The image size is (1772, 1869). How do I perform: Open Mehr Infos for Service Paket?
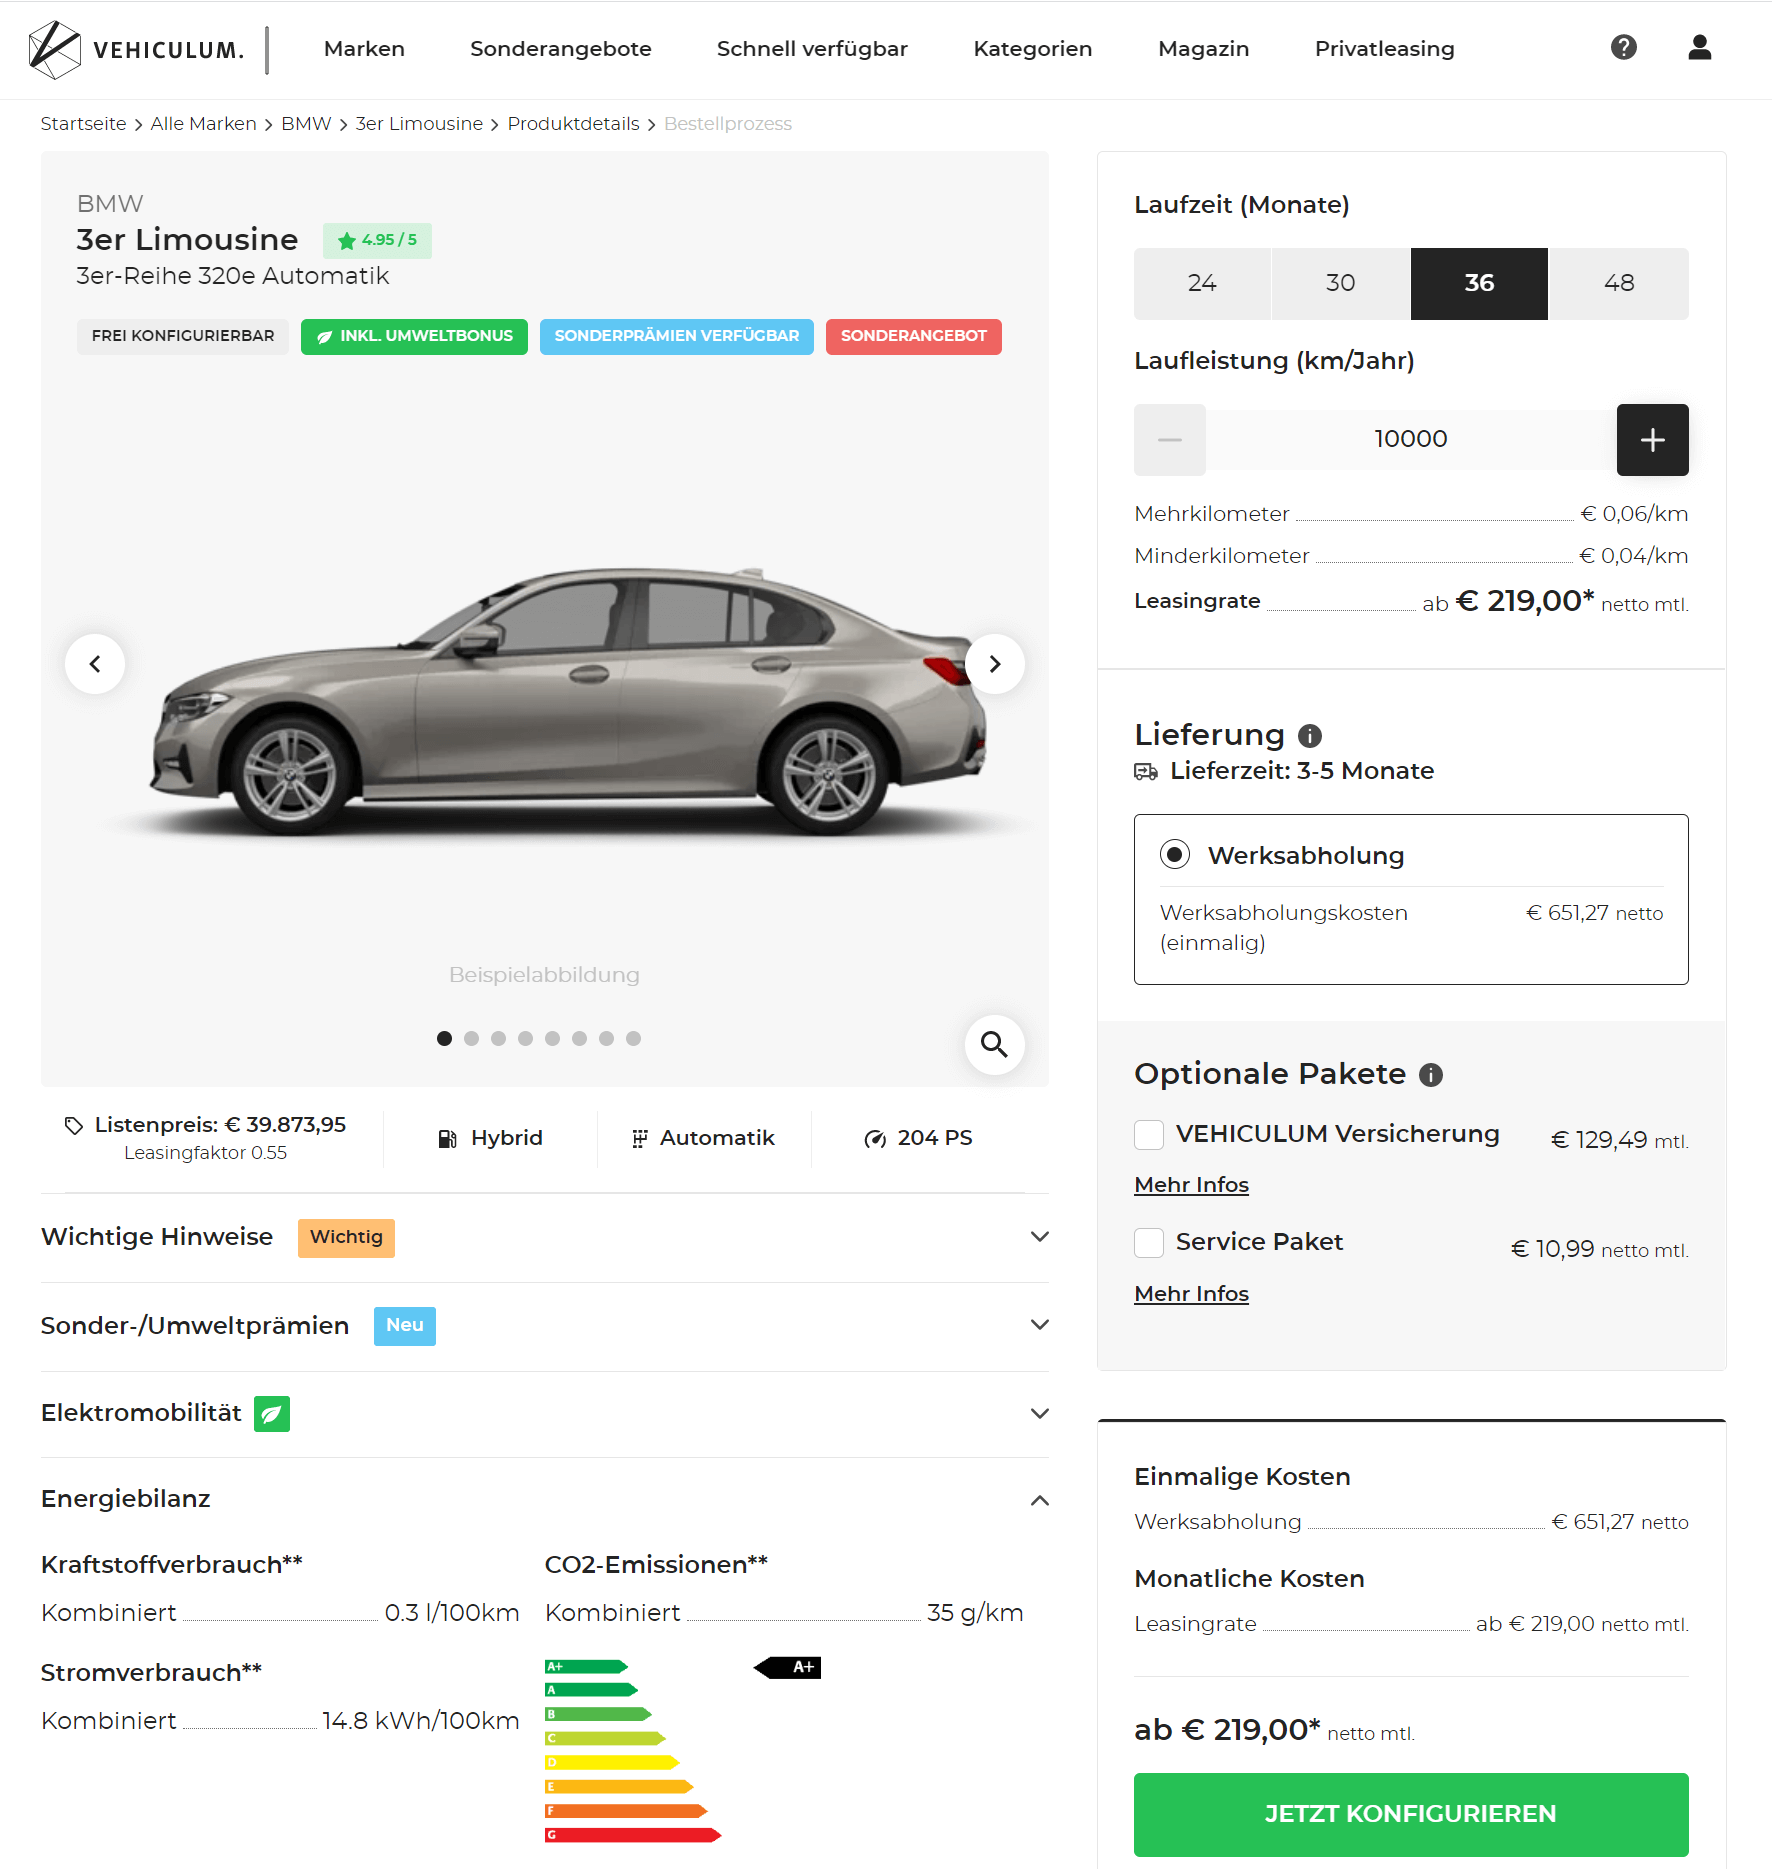pos(1191,1294)
